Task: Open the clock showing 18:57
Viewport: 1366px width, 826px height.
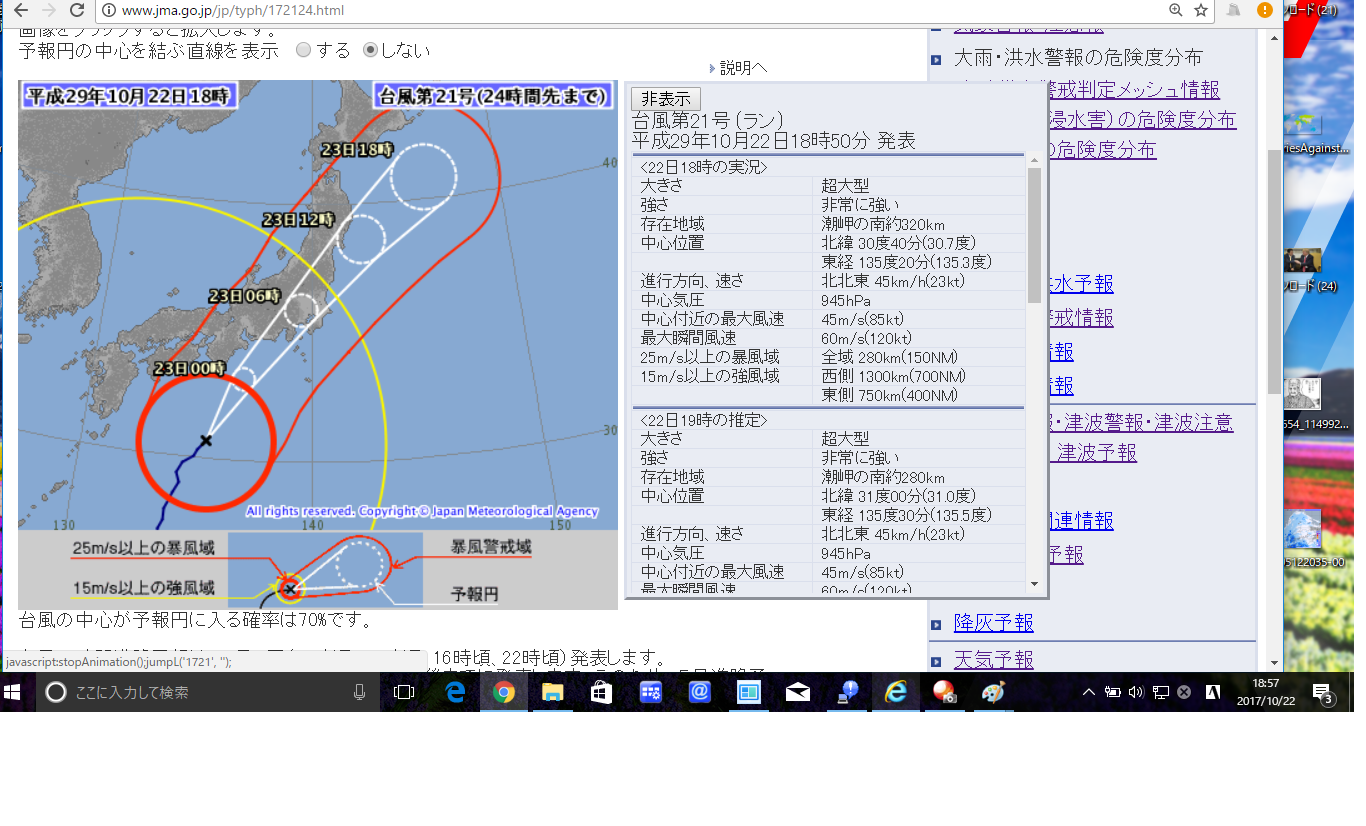Action: [x=1265, y=692]
